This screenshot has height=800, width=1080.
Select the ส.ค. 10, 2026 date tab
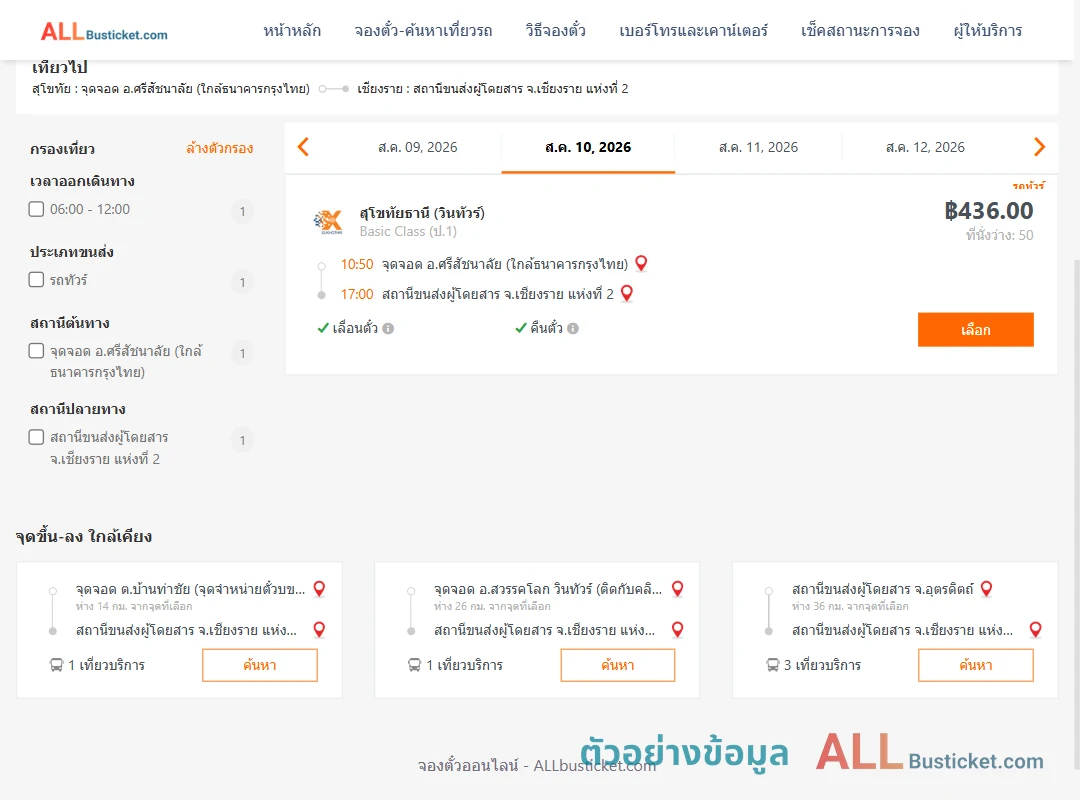pos(588,147)
